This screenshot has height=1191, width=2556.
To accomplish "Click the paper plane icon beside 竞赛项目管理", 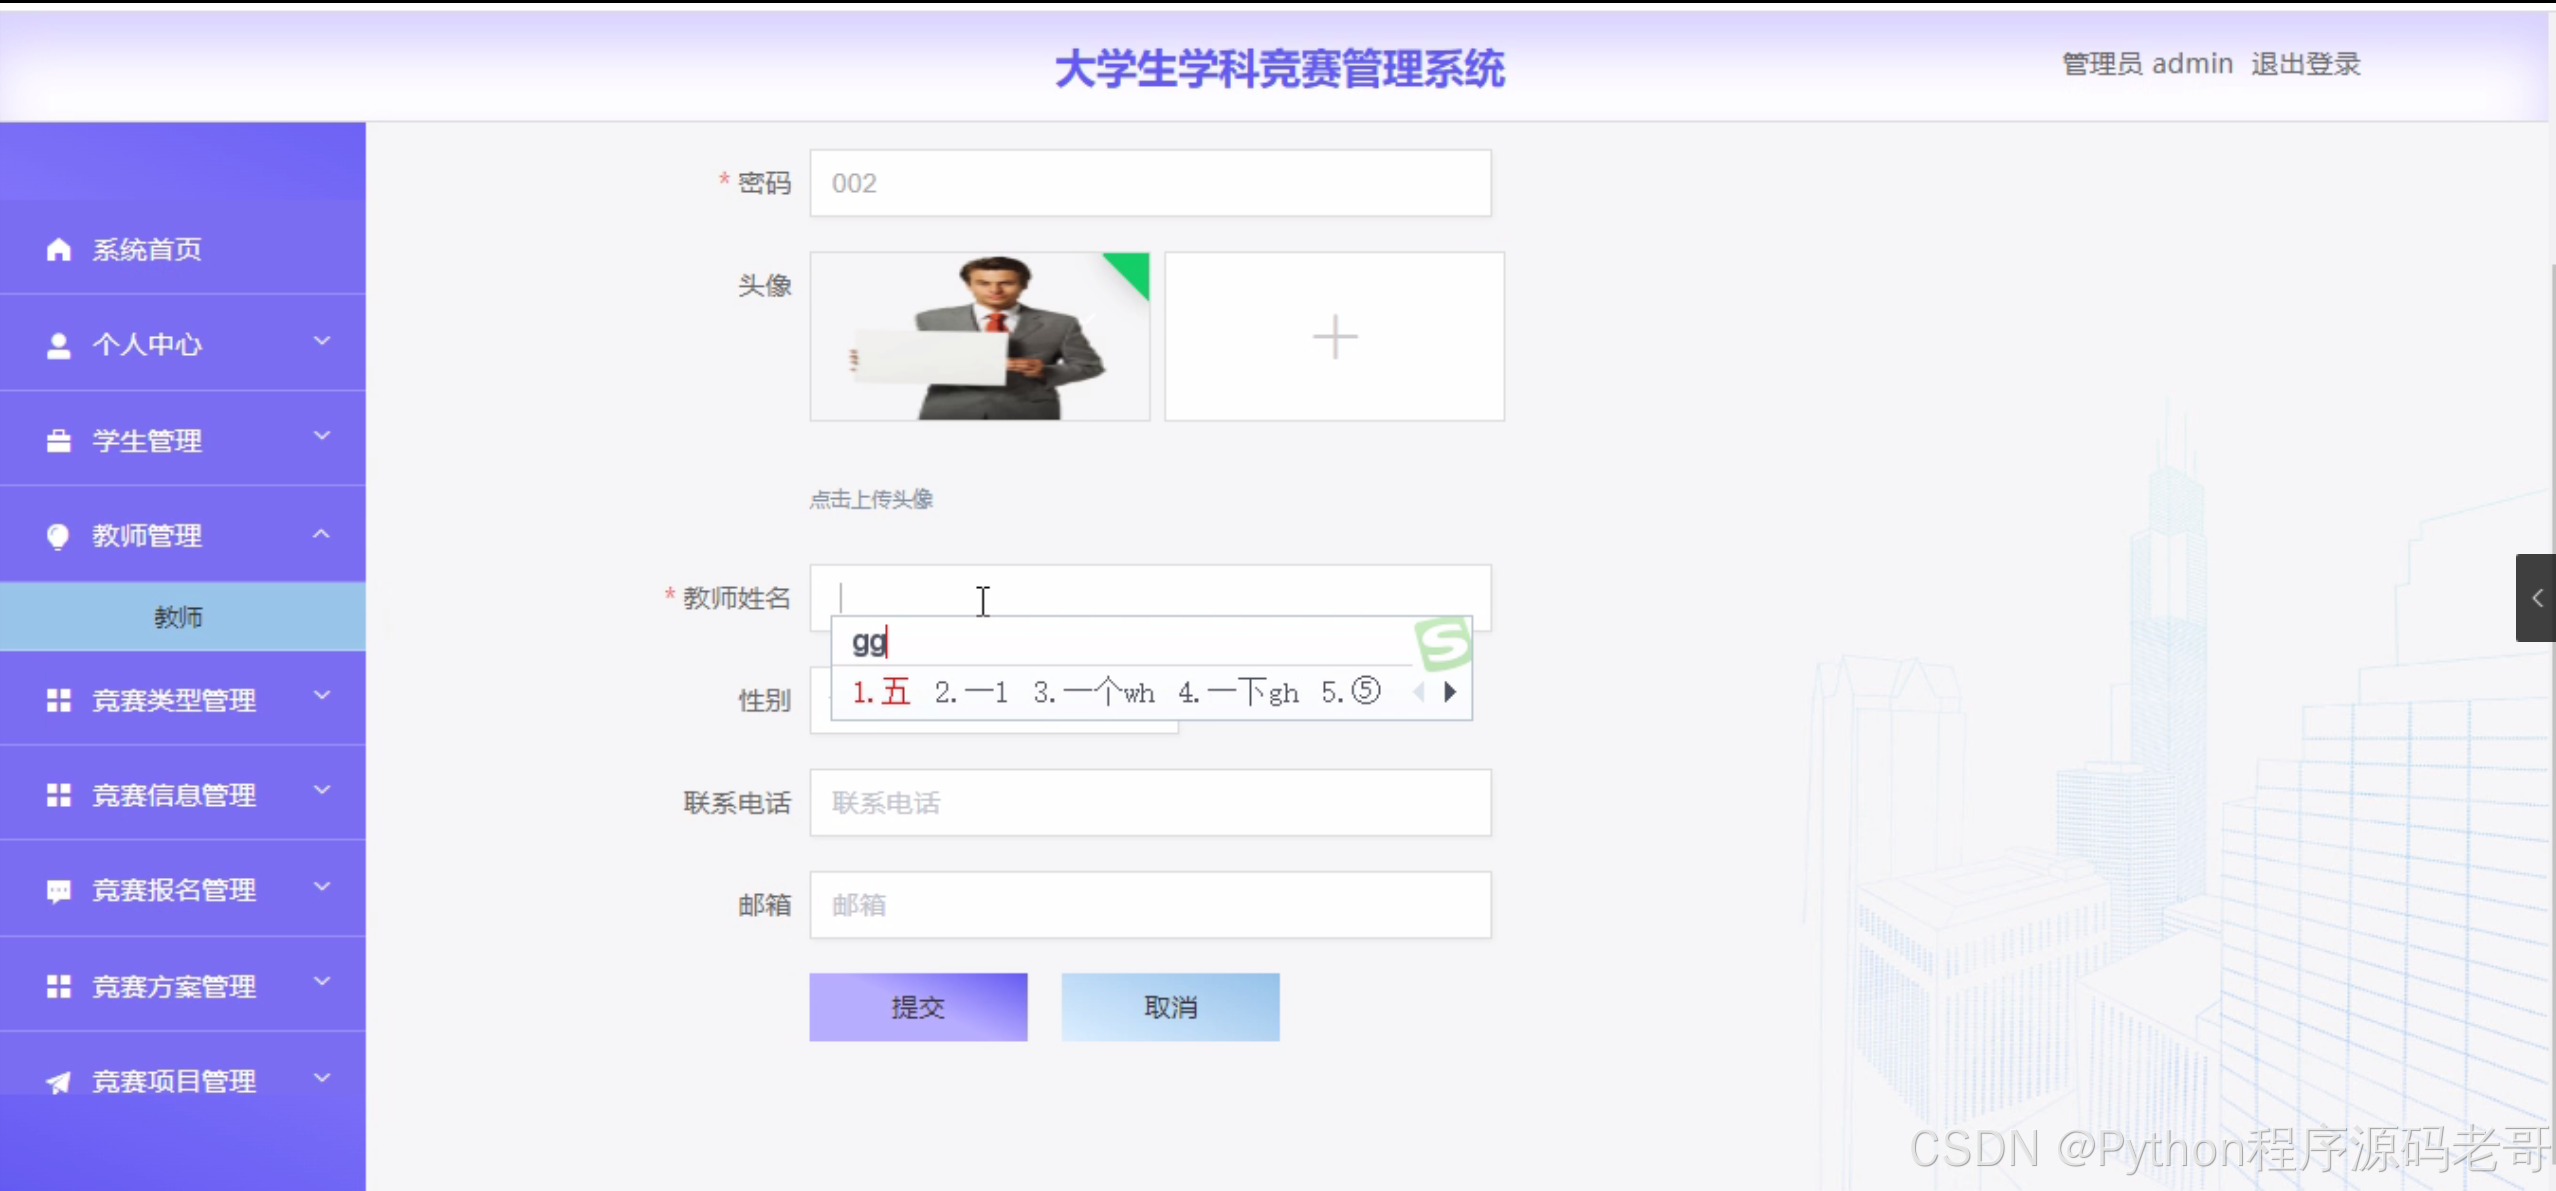I will point(58,1082).
